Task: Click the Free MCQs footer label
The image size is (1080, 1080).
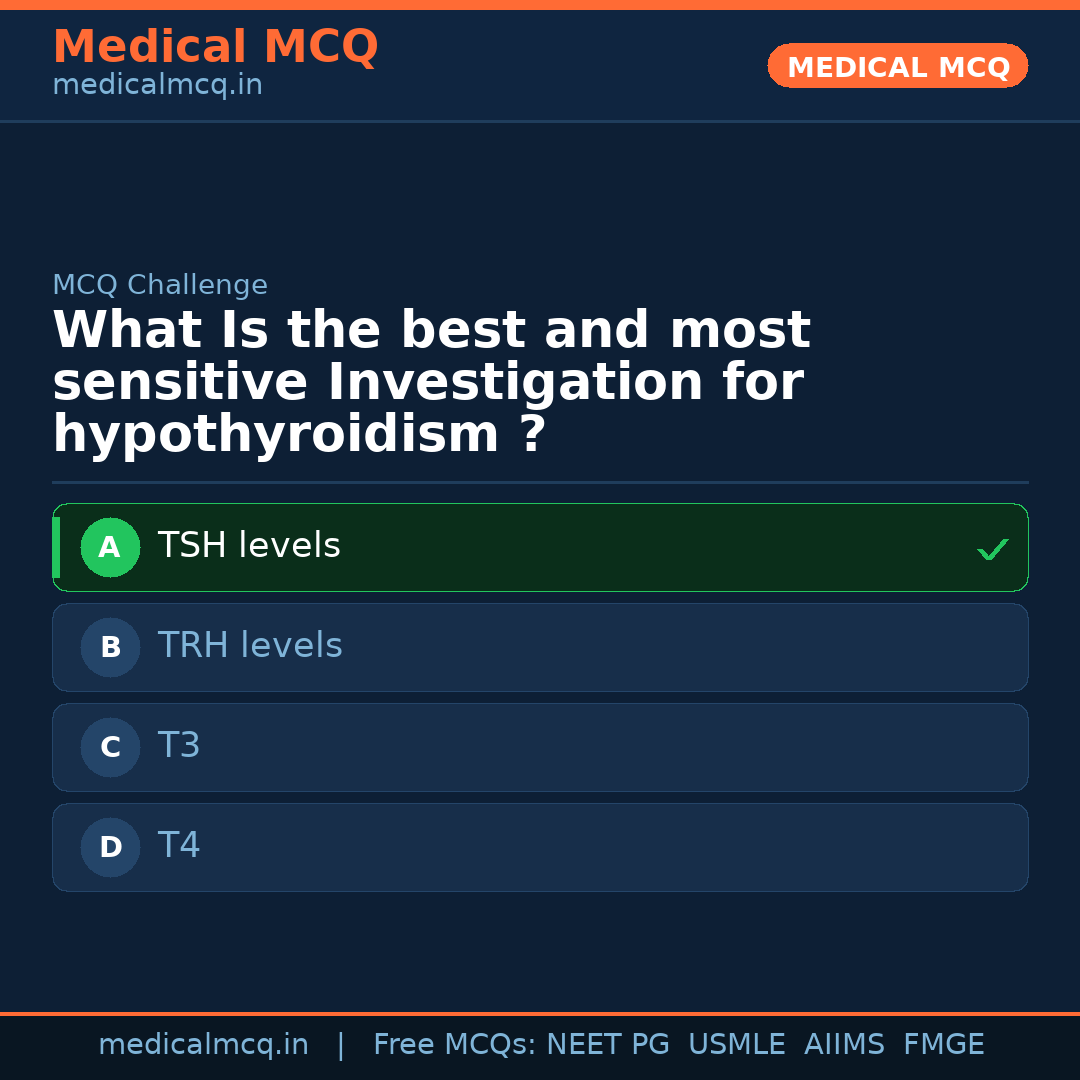Action: coord(455,1045)
